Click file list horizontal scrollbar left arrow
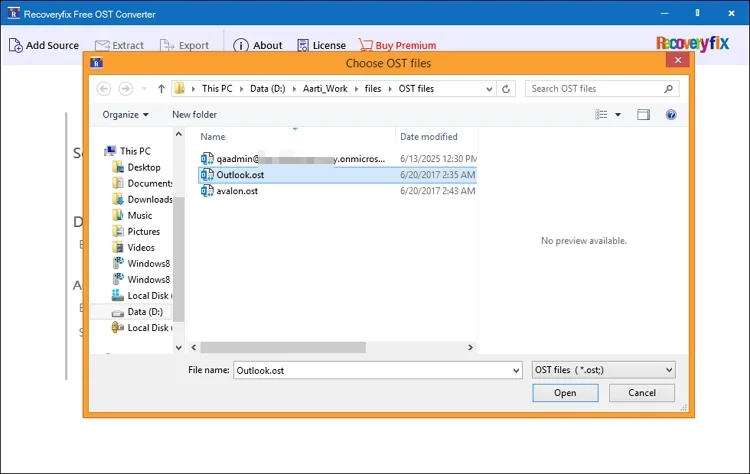 click(x=194, y=347)
